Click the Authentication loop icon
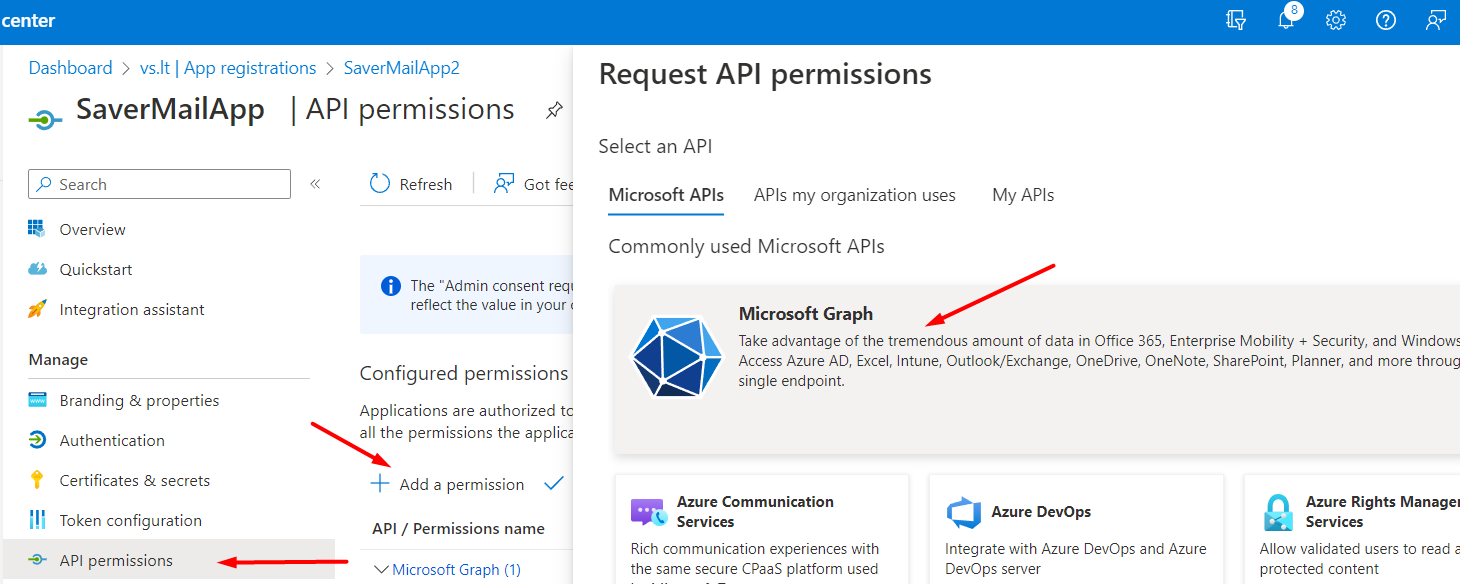 click(x=37, y=440)
